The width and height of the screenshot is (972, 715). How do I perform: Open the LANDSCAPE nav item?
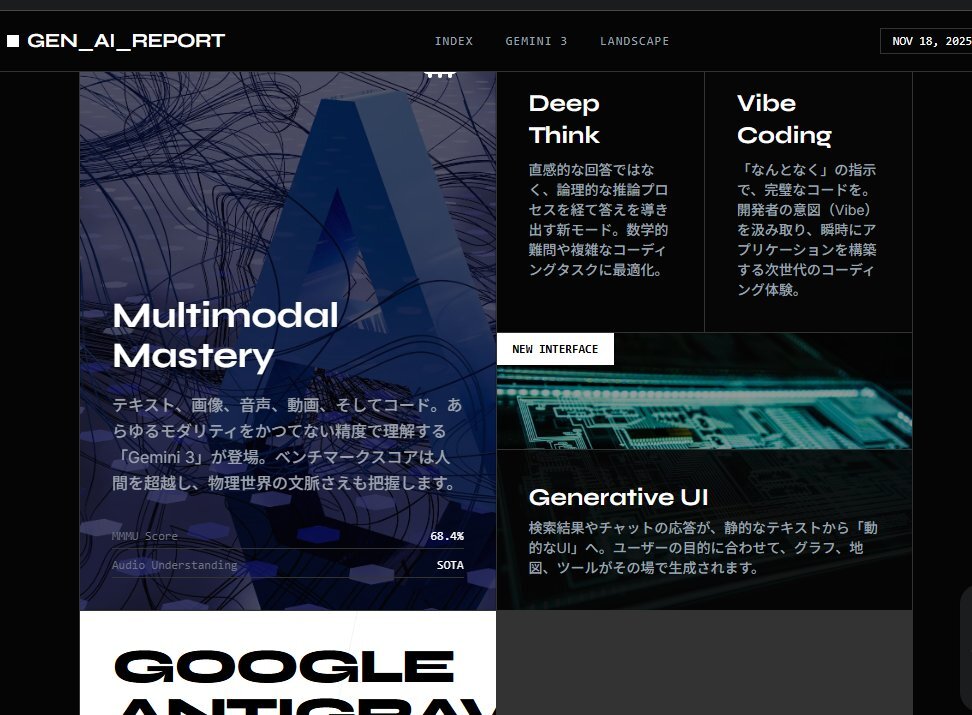point(634,41)
